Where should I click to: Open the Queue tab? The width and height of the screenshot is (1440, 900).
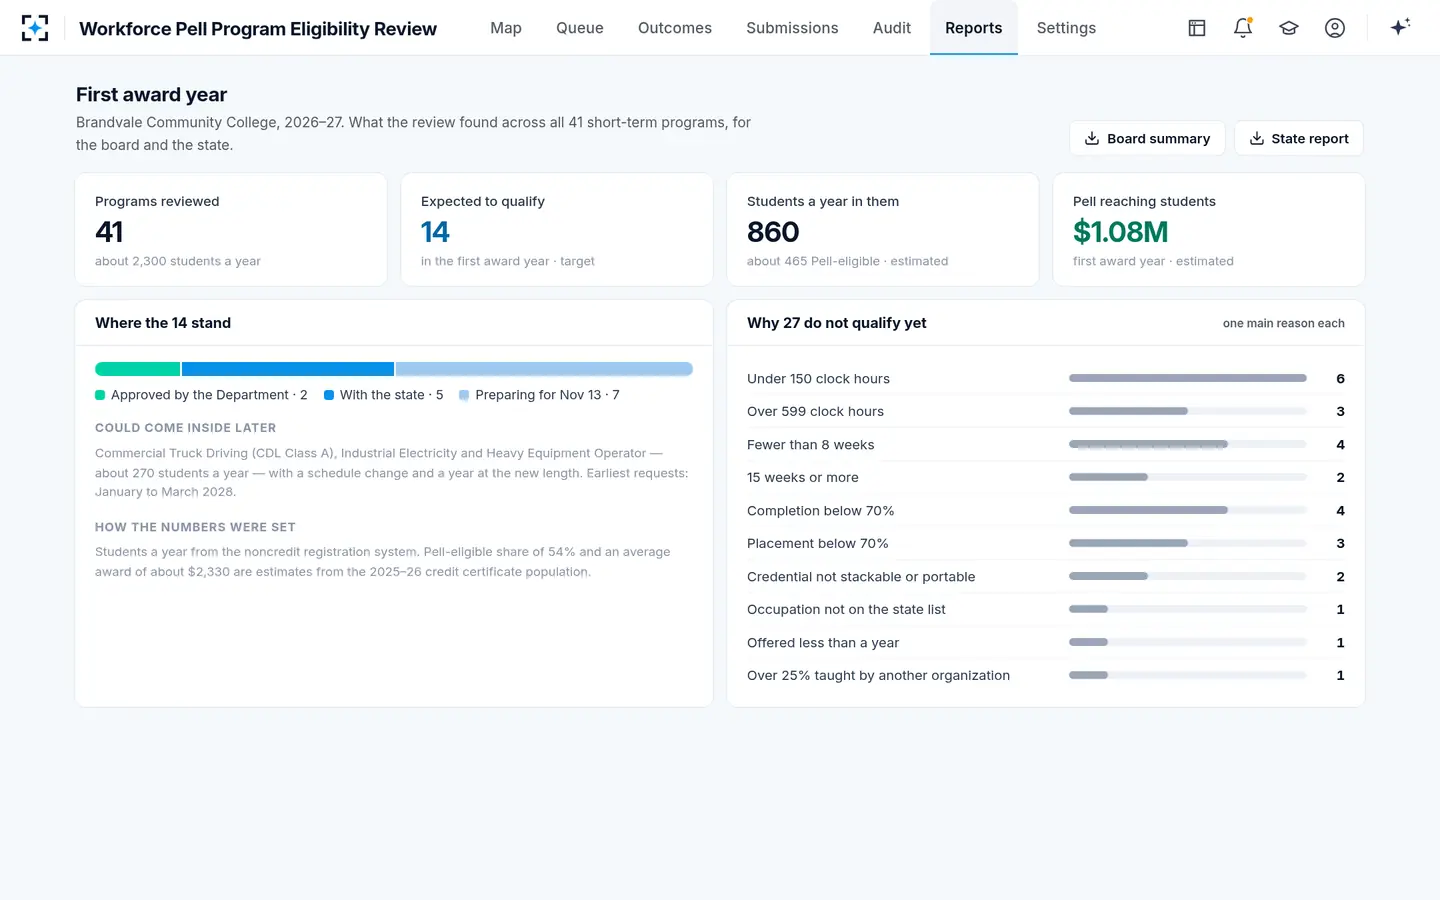580,28
